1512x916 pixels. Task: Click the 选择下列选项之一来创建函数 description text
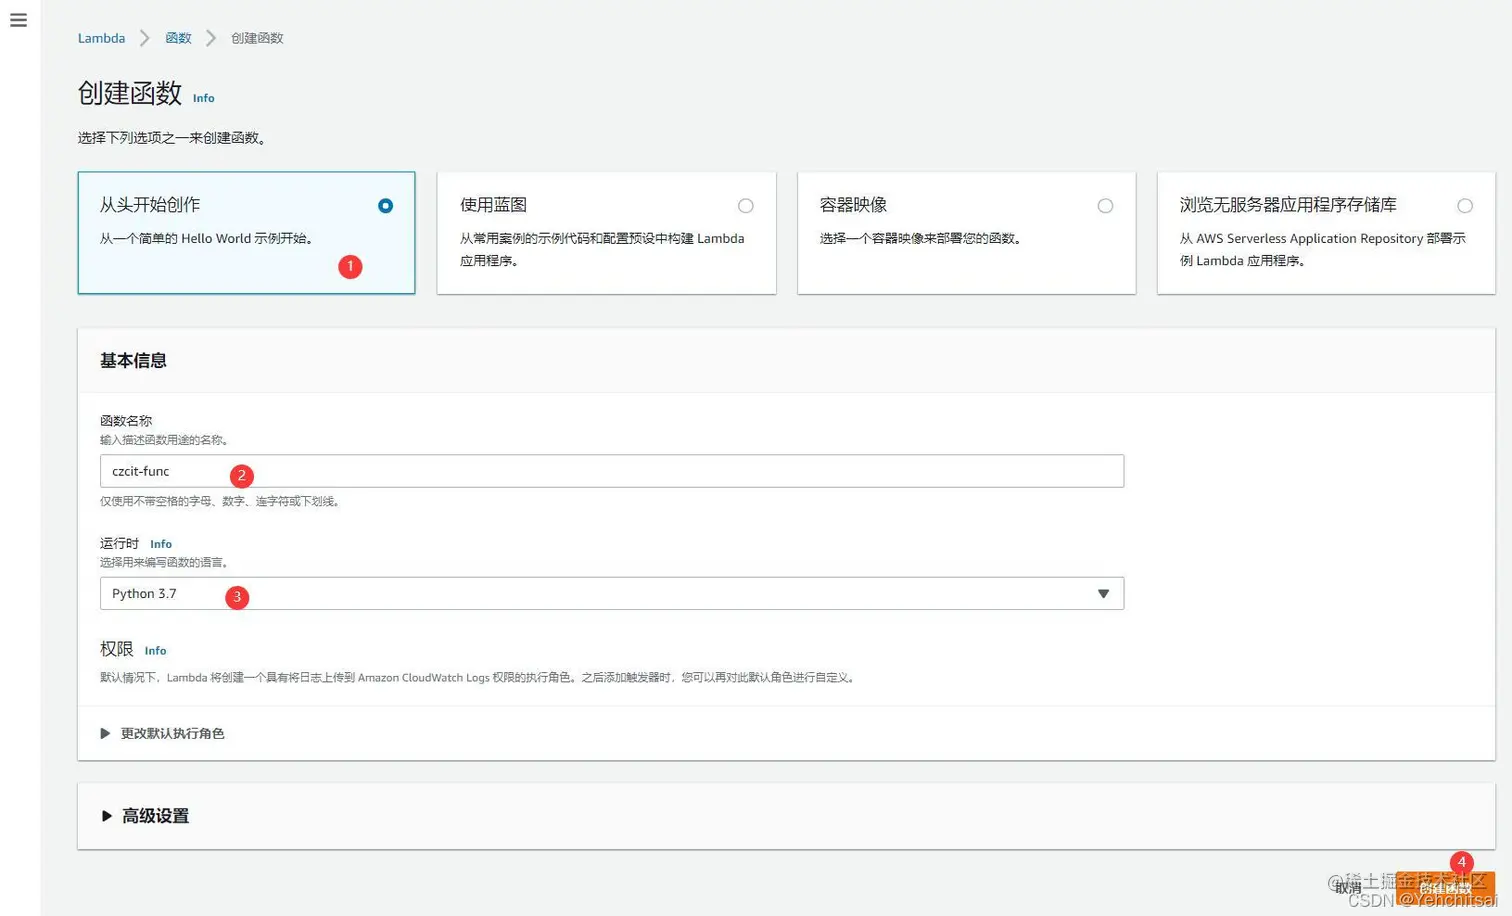(172, 138)
